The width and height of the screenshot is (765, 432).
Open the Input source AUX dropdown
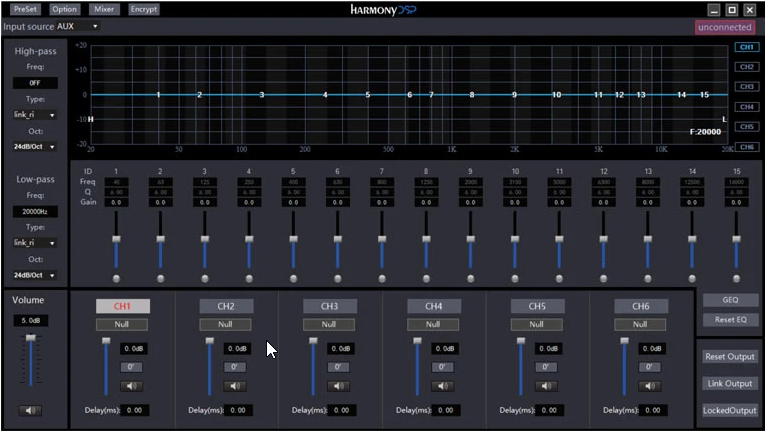pos(78,26)
